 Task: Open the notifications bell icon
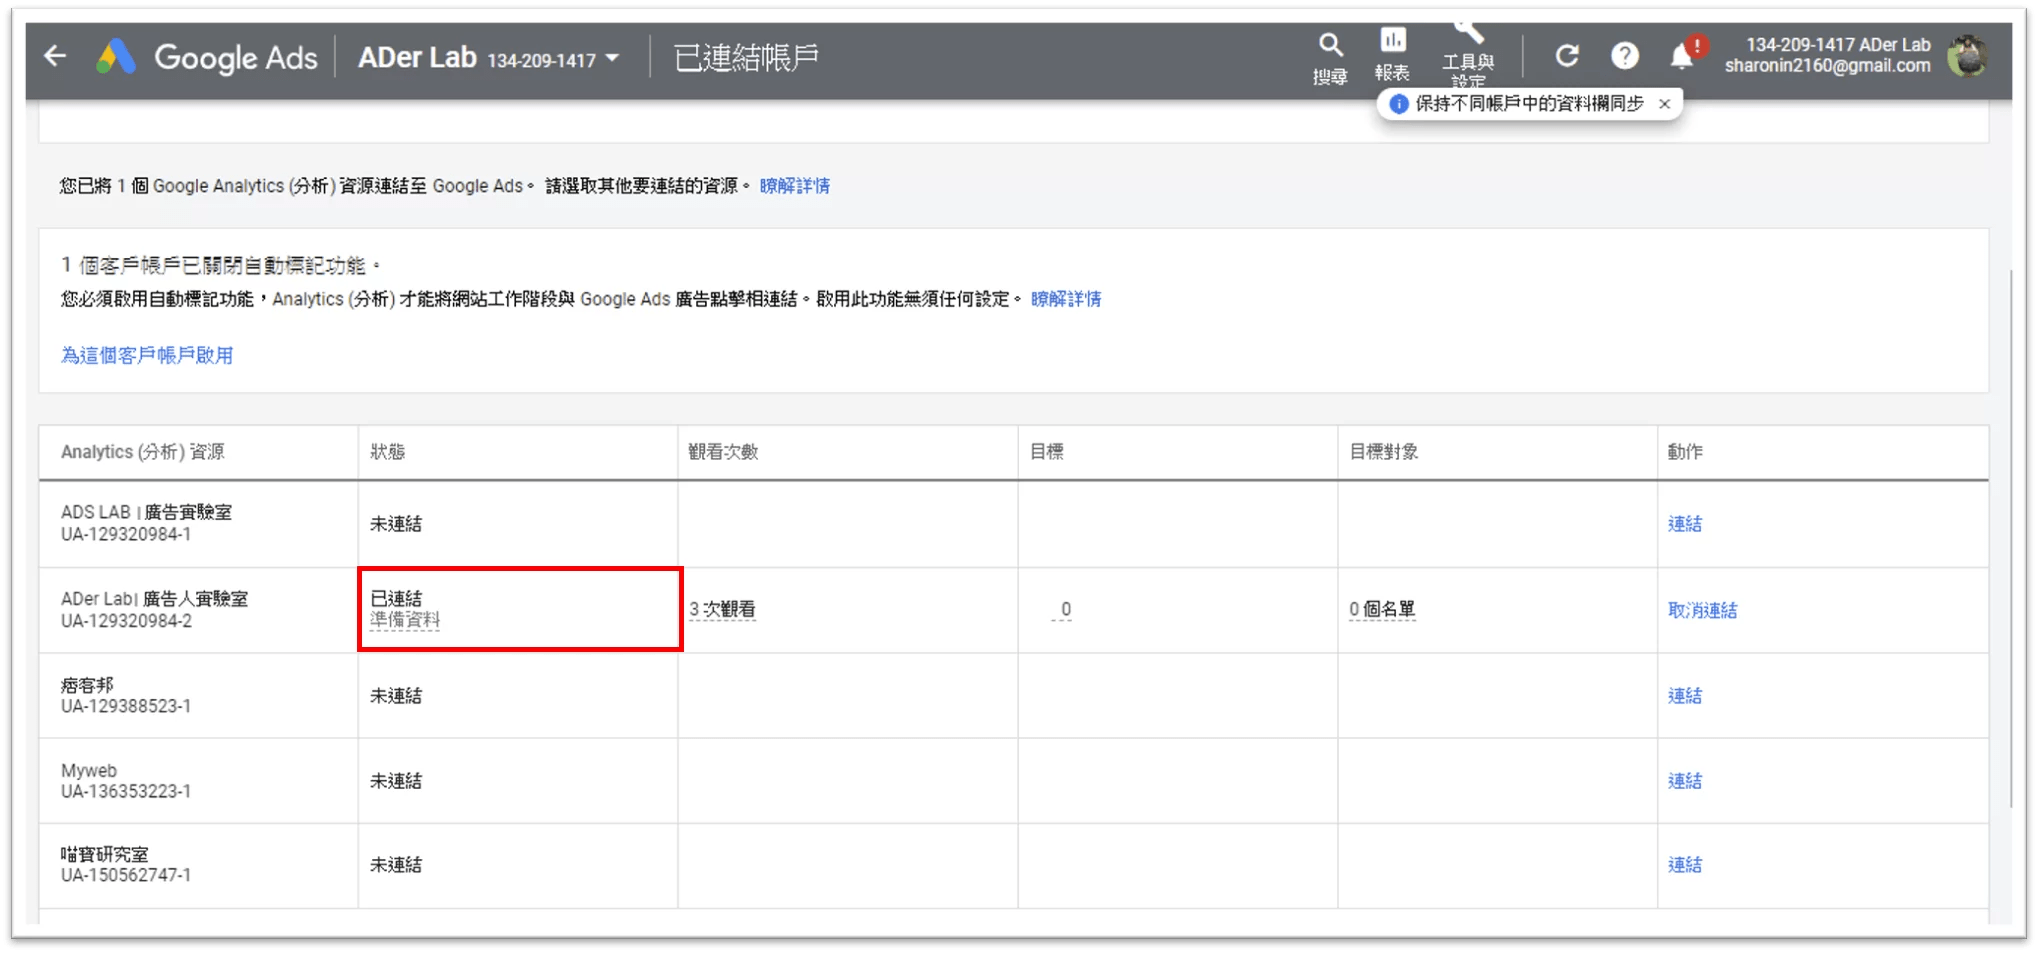click(1682, 56)
